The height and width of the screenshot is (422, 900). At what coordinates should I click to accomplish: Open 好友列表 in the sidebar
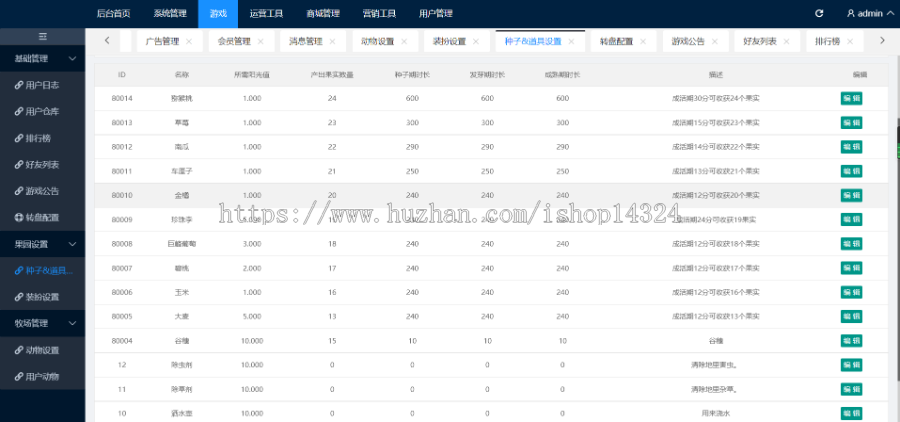pos(42,165)
